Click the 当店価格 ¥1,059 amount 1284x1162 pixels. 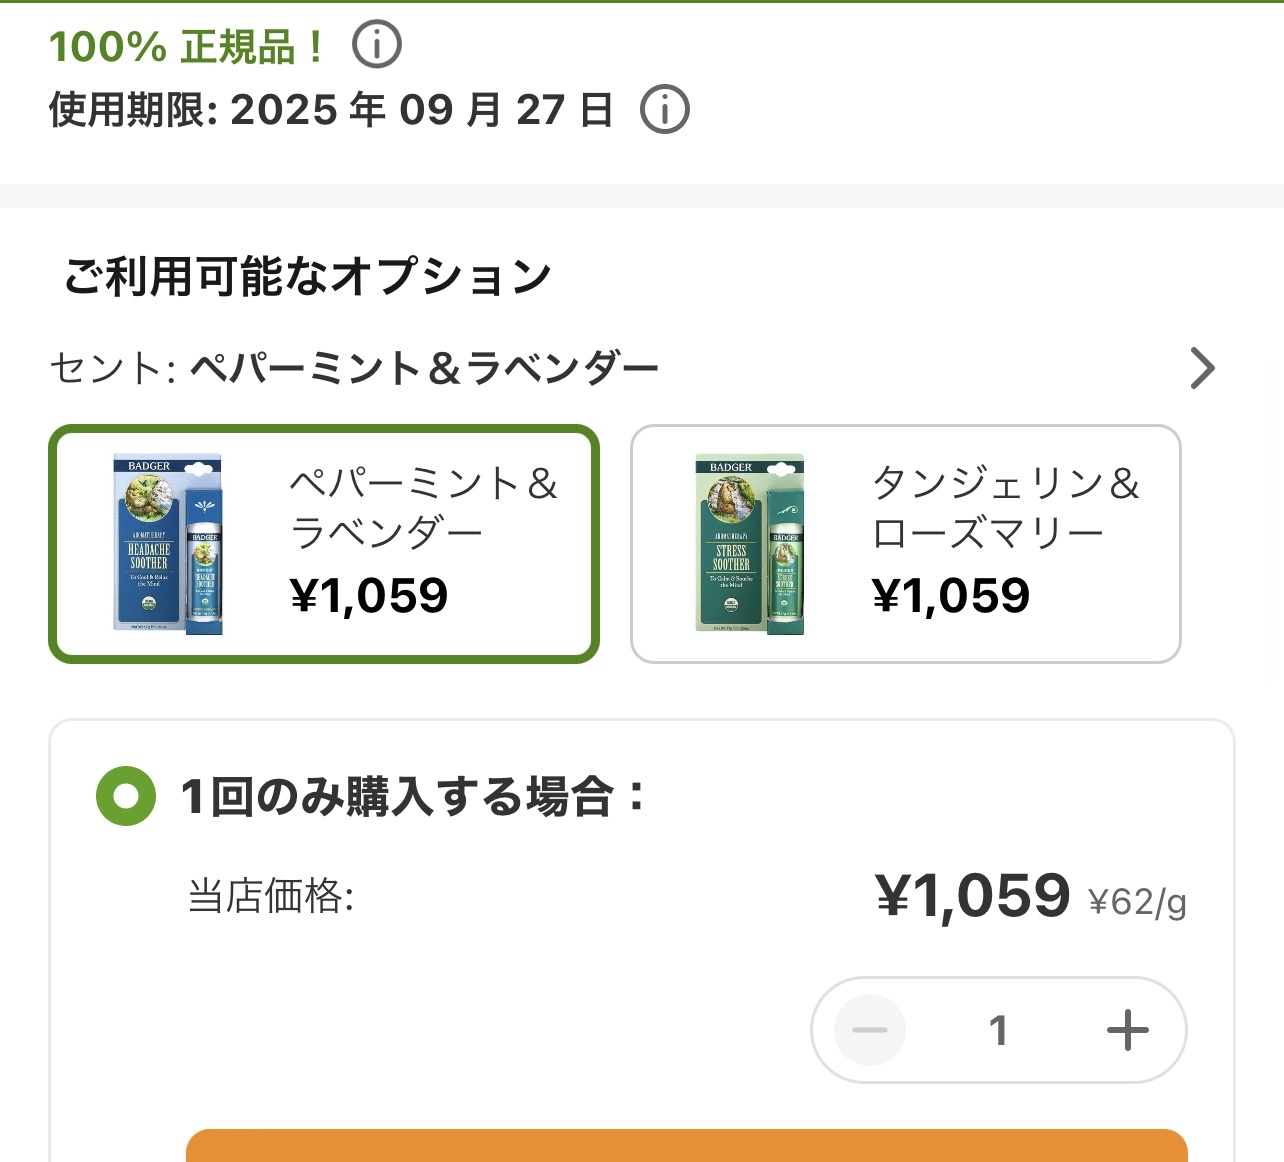[972, 895]
